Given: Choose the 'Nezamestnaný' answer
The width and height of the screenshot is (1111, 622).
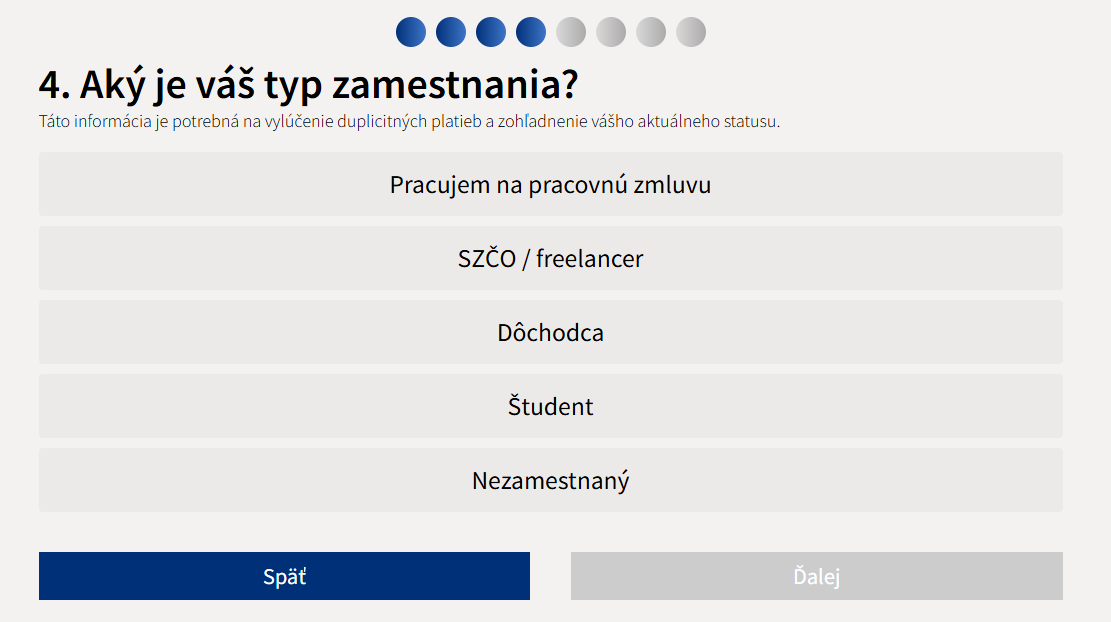Looking at the screenshot, I should [x=551, y=480].
